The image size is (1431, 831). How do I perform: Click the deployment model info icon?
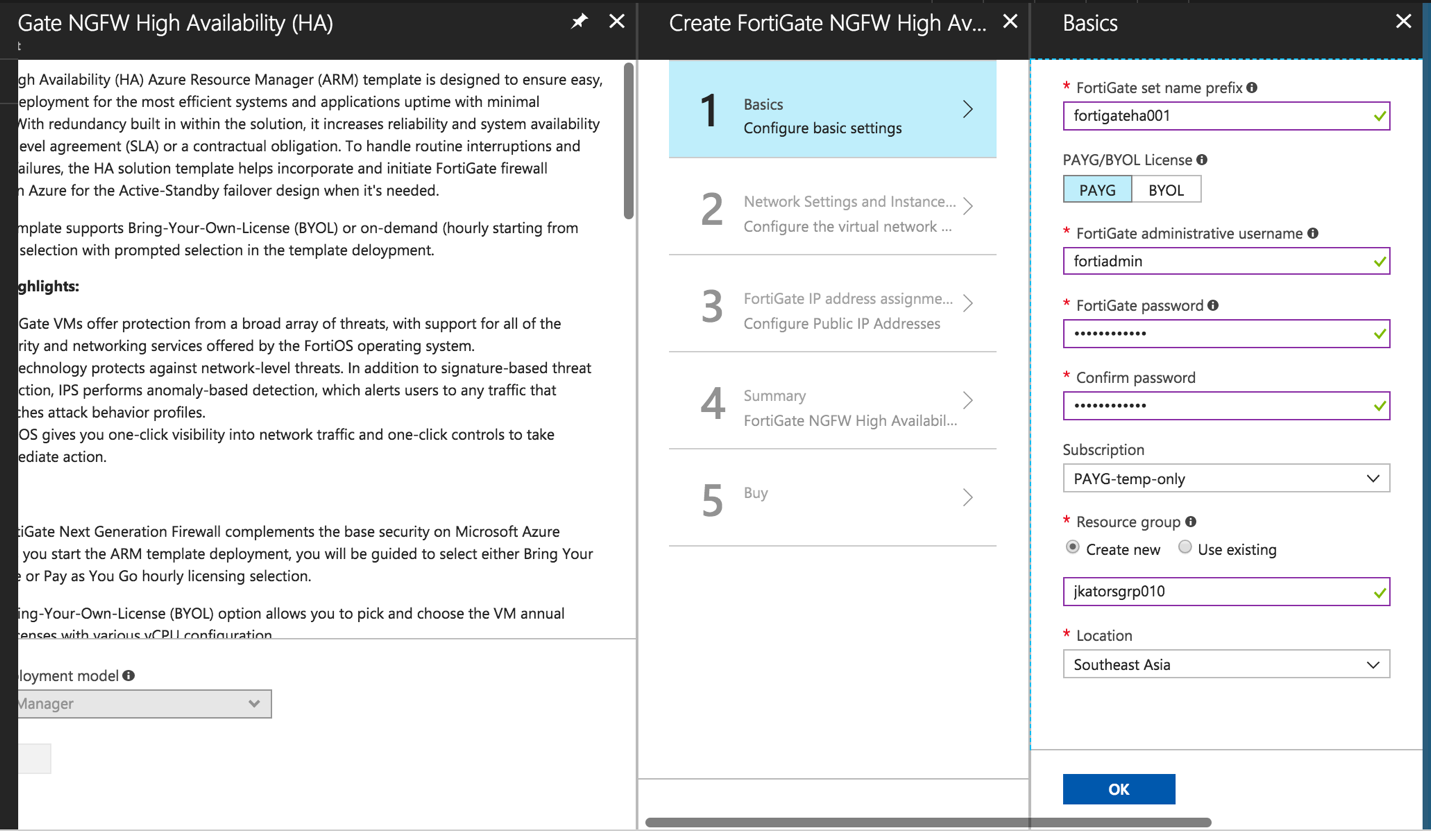click(x=129, y=676)
